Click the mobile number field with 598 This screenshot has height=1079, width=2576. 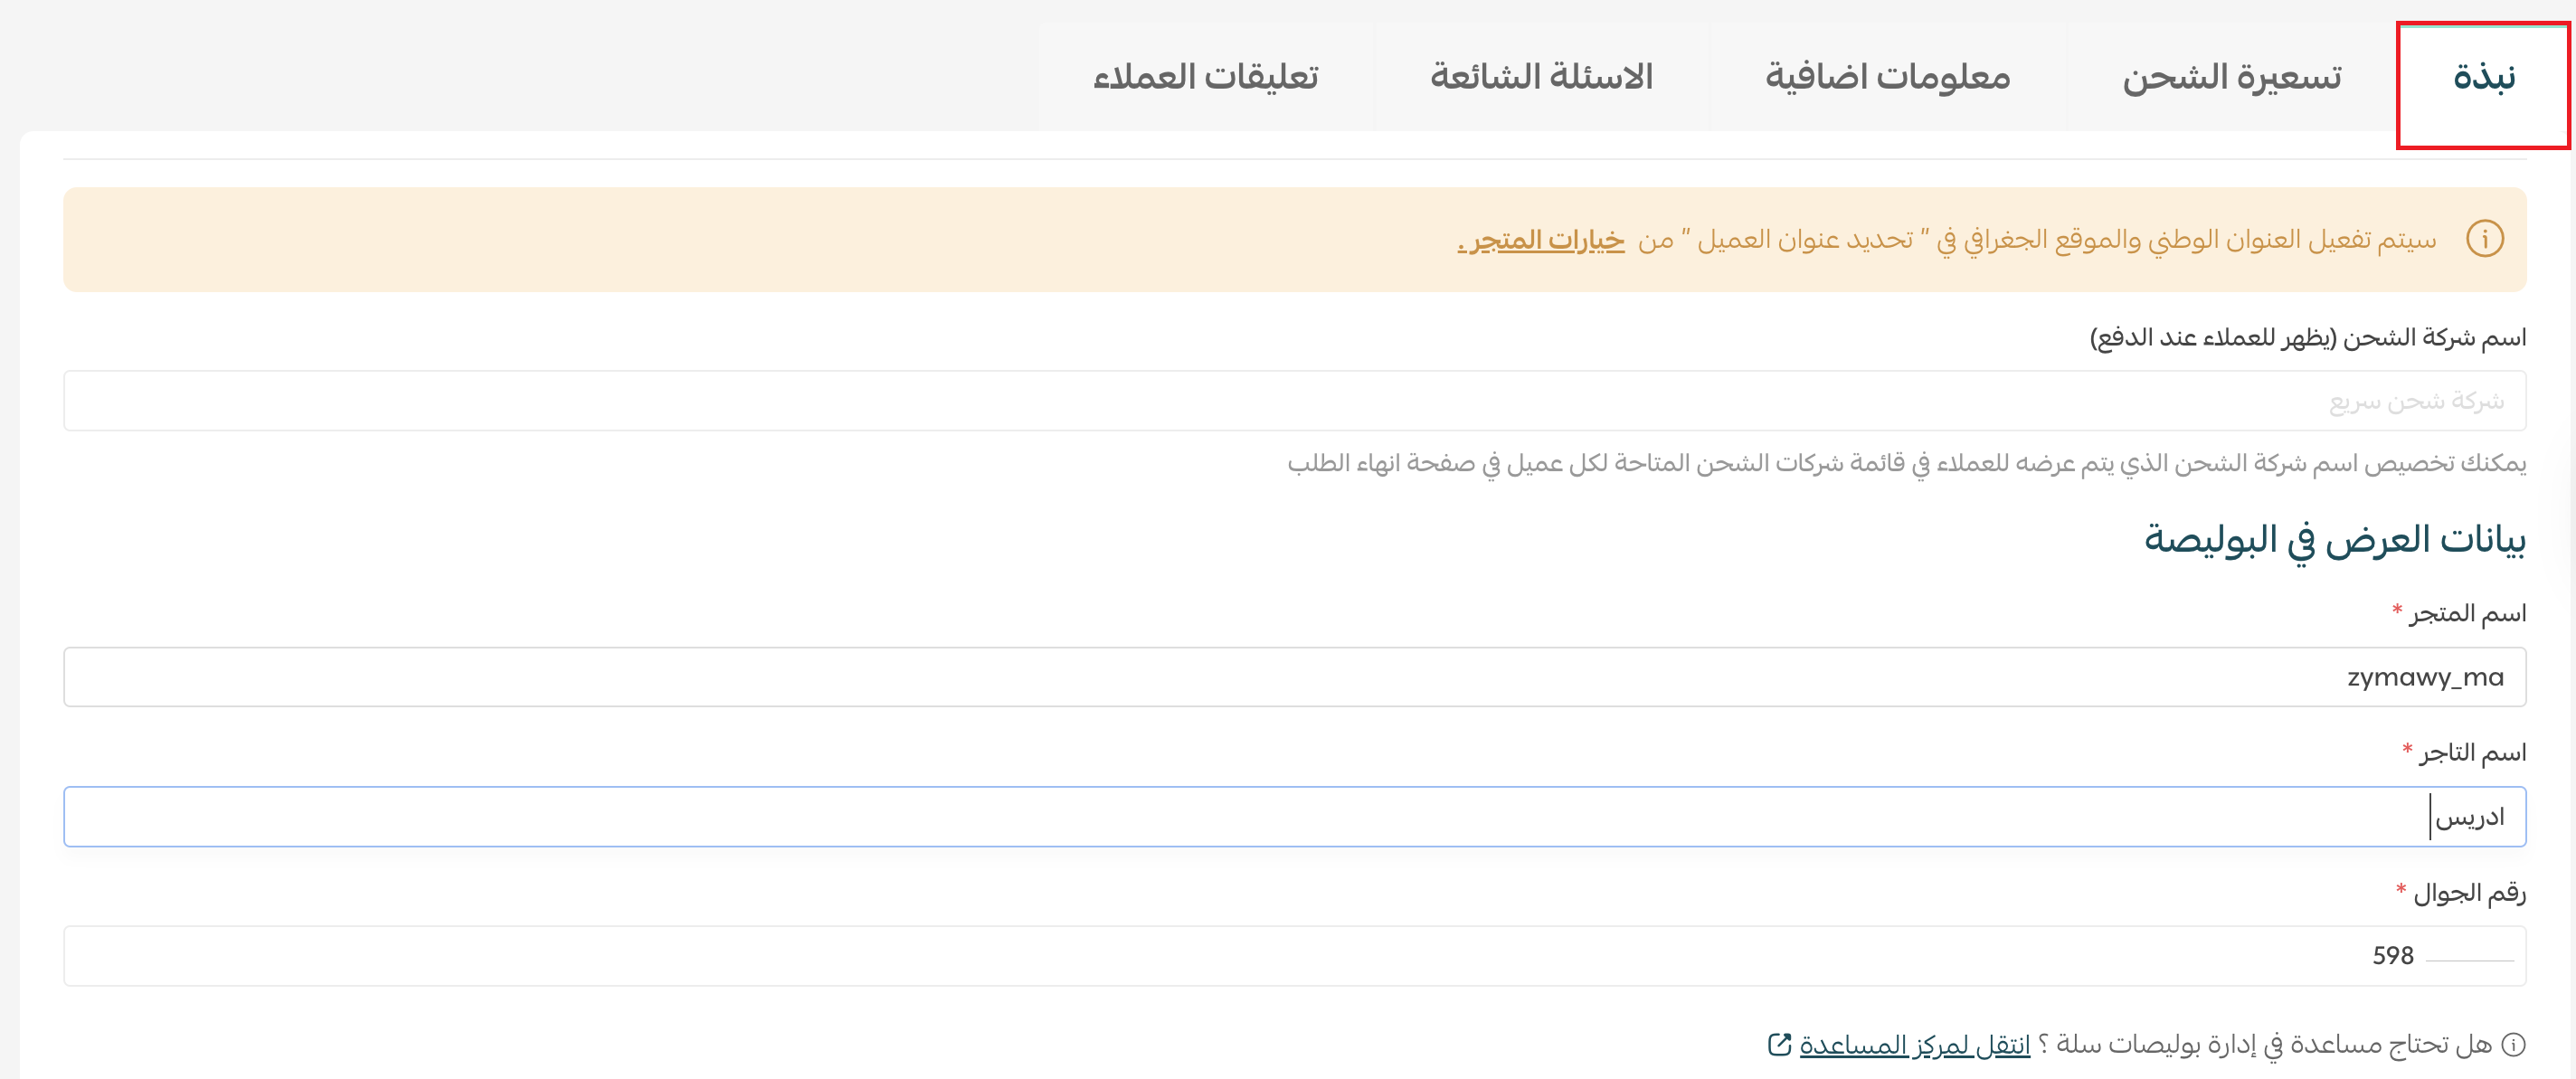(x=1294, y=956)
